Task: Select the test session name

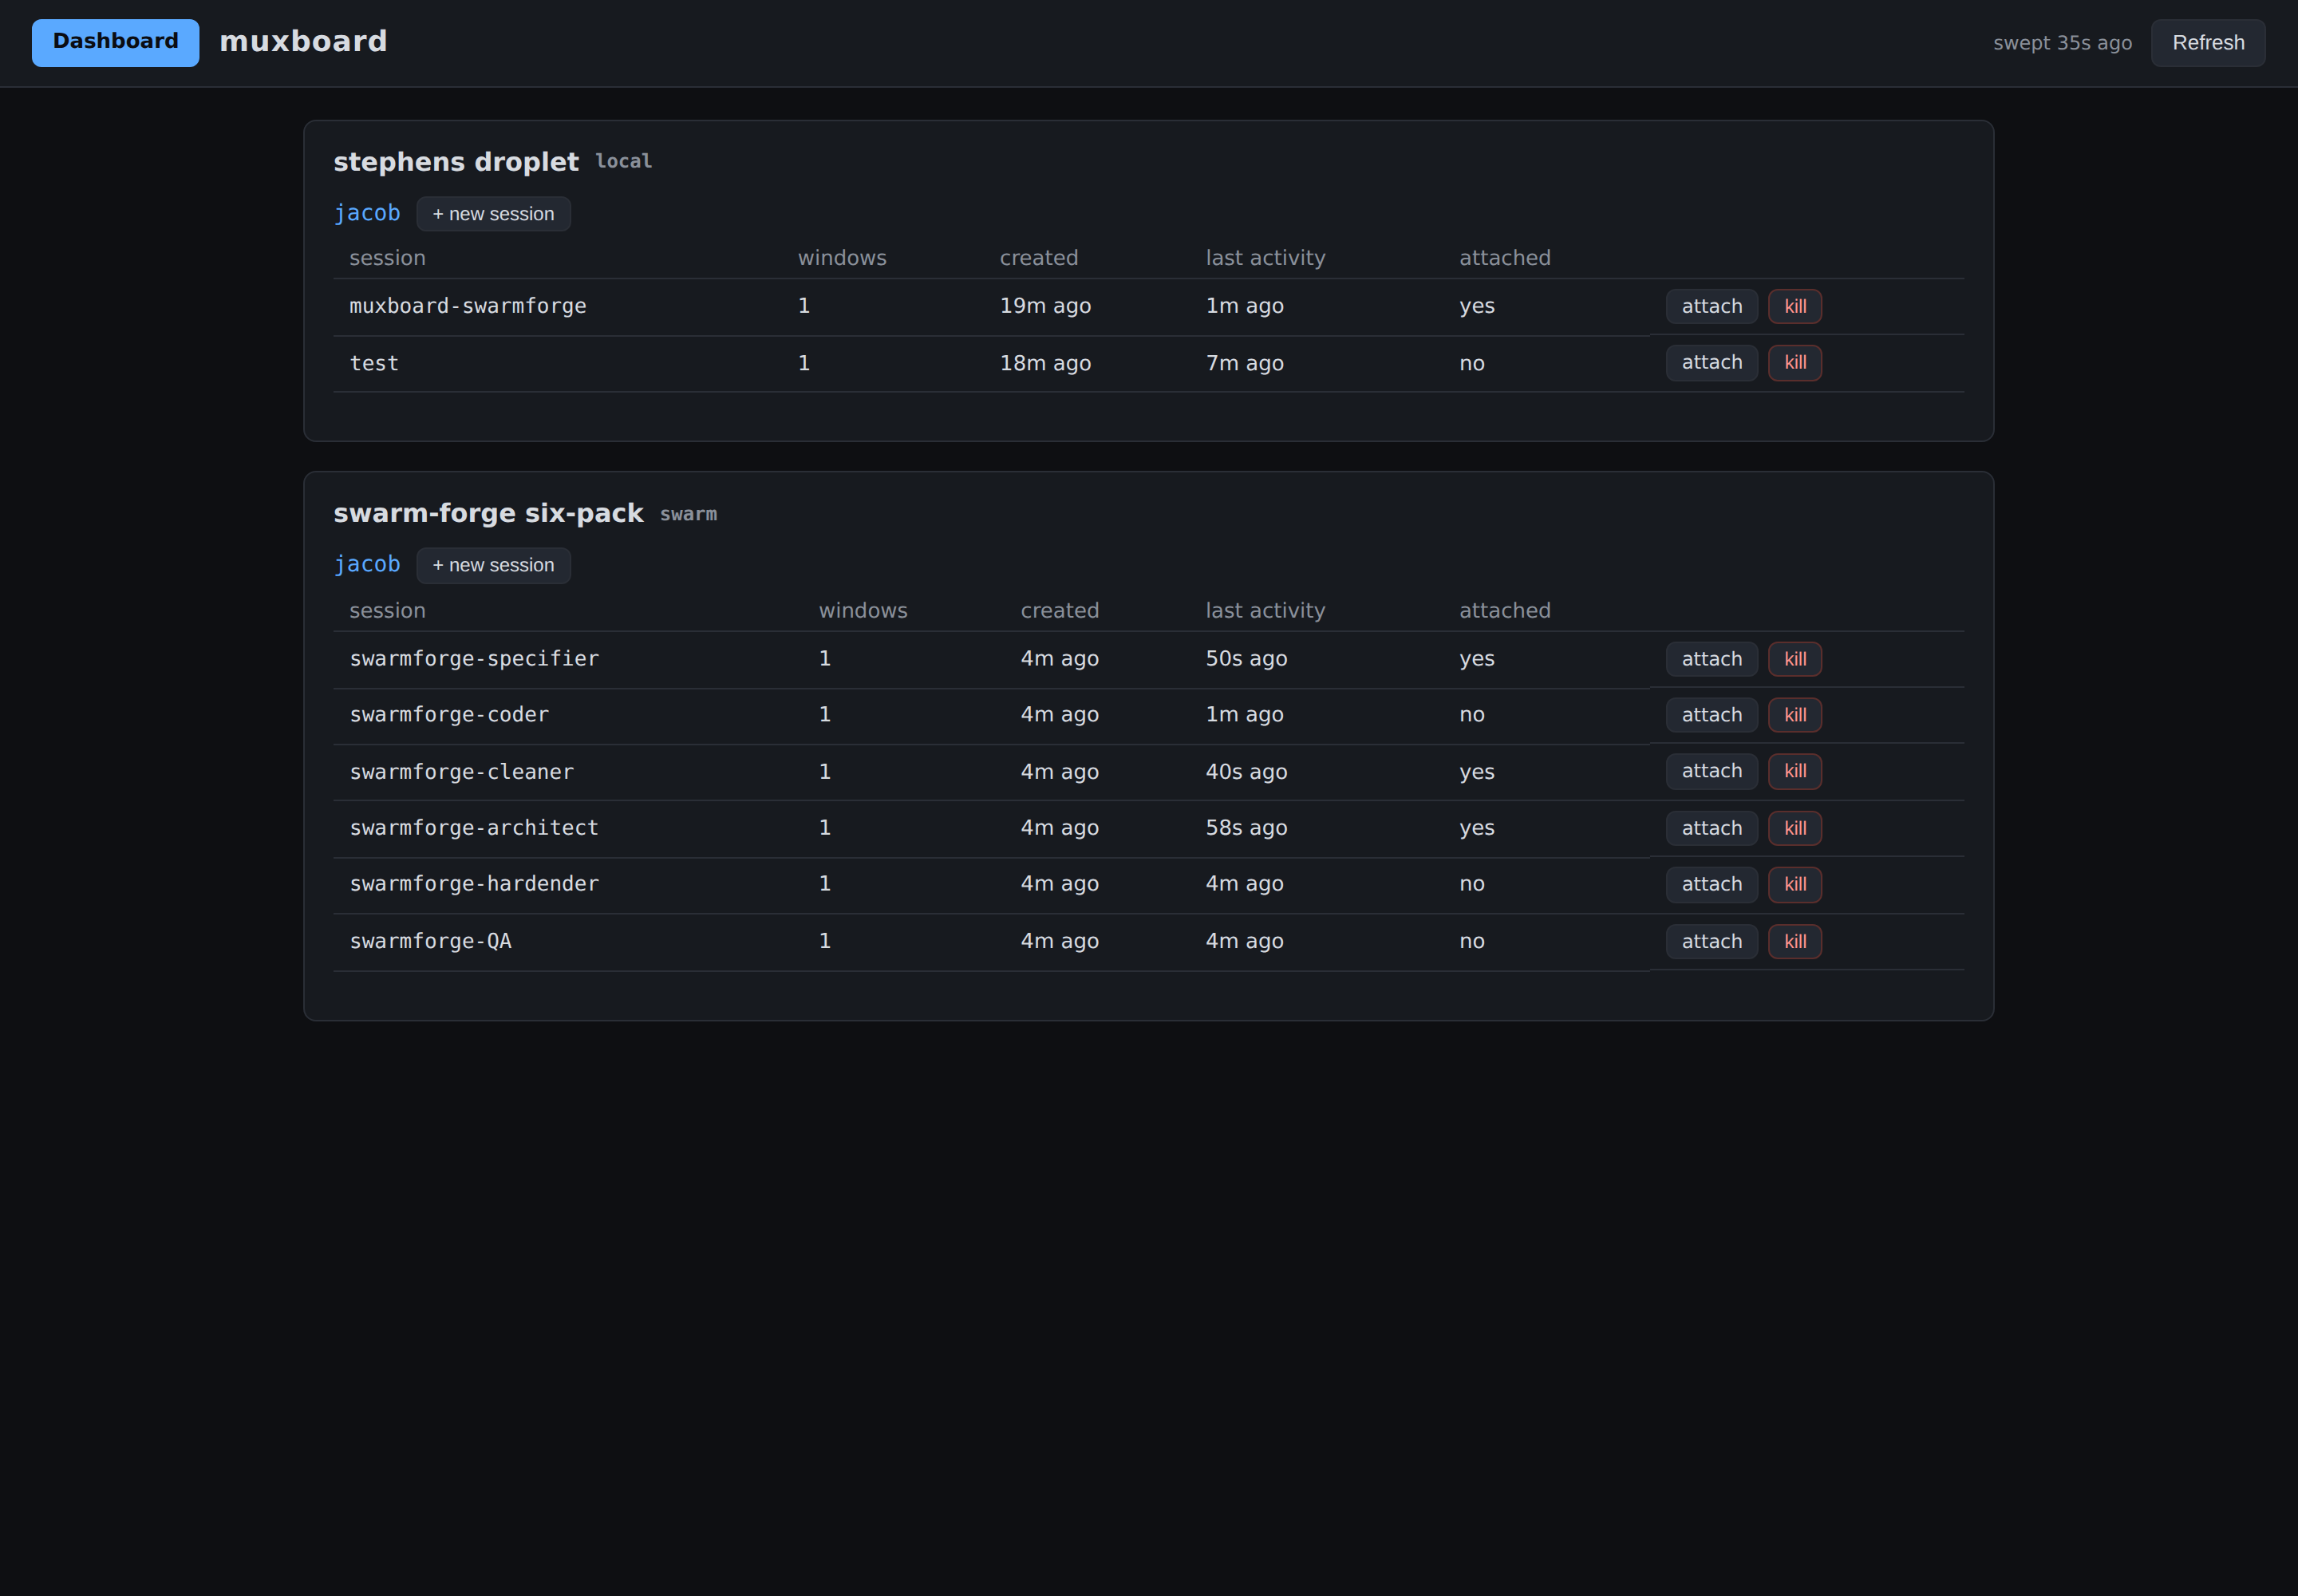Action: (374, 363)
